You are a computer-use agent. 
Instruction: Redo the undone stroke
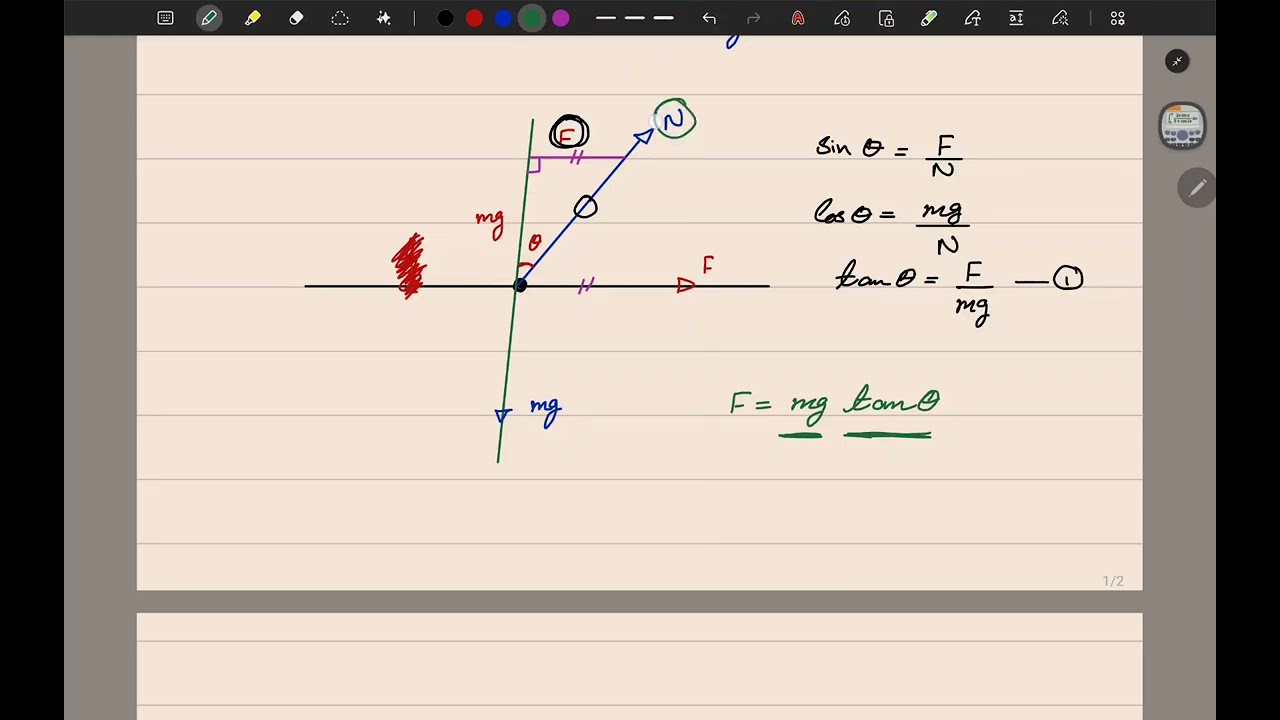[754, 18]
